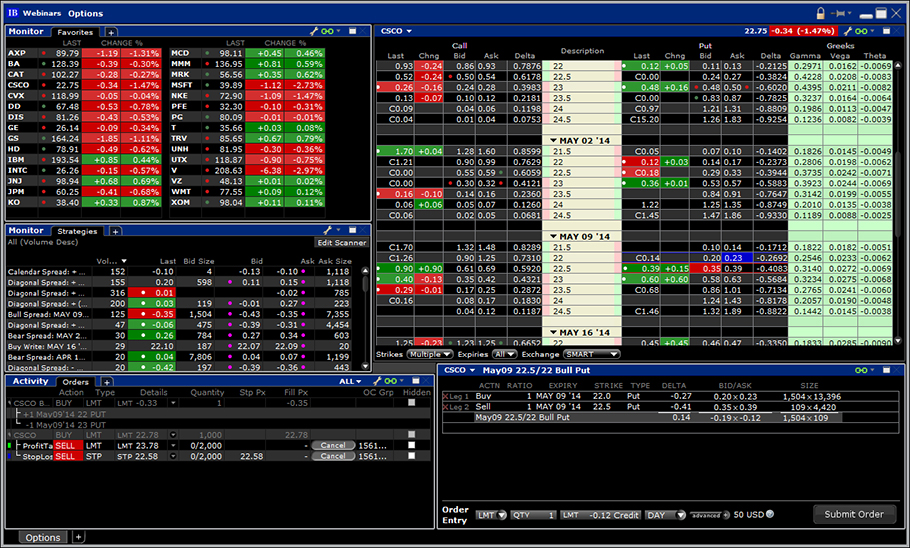Select the highlighted 0.23 put ask cell
The width and height of the screenshot is (910, 548).
tap(736, 258)
